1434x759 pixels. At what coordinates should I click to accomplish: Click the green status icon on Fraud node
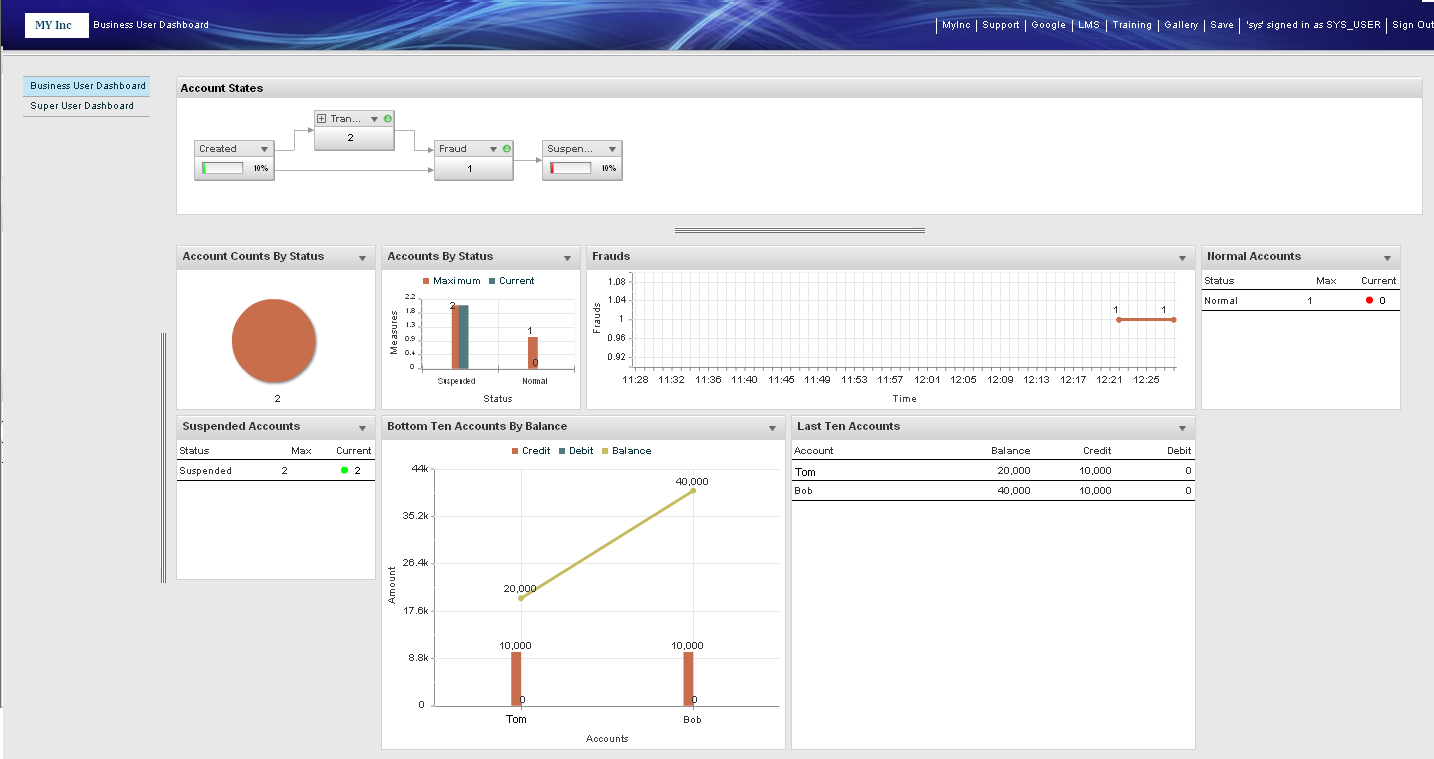click(x=506, y=149)
